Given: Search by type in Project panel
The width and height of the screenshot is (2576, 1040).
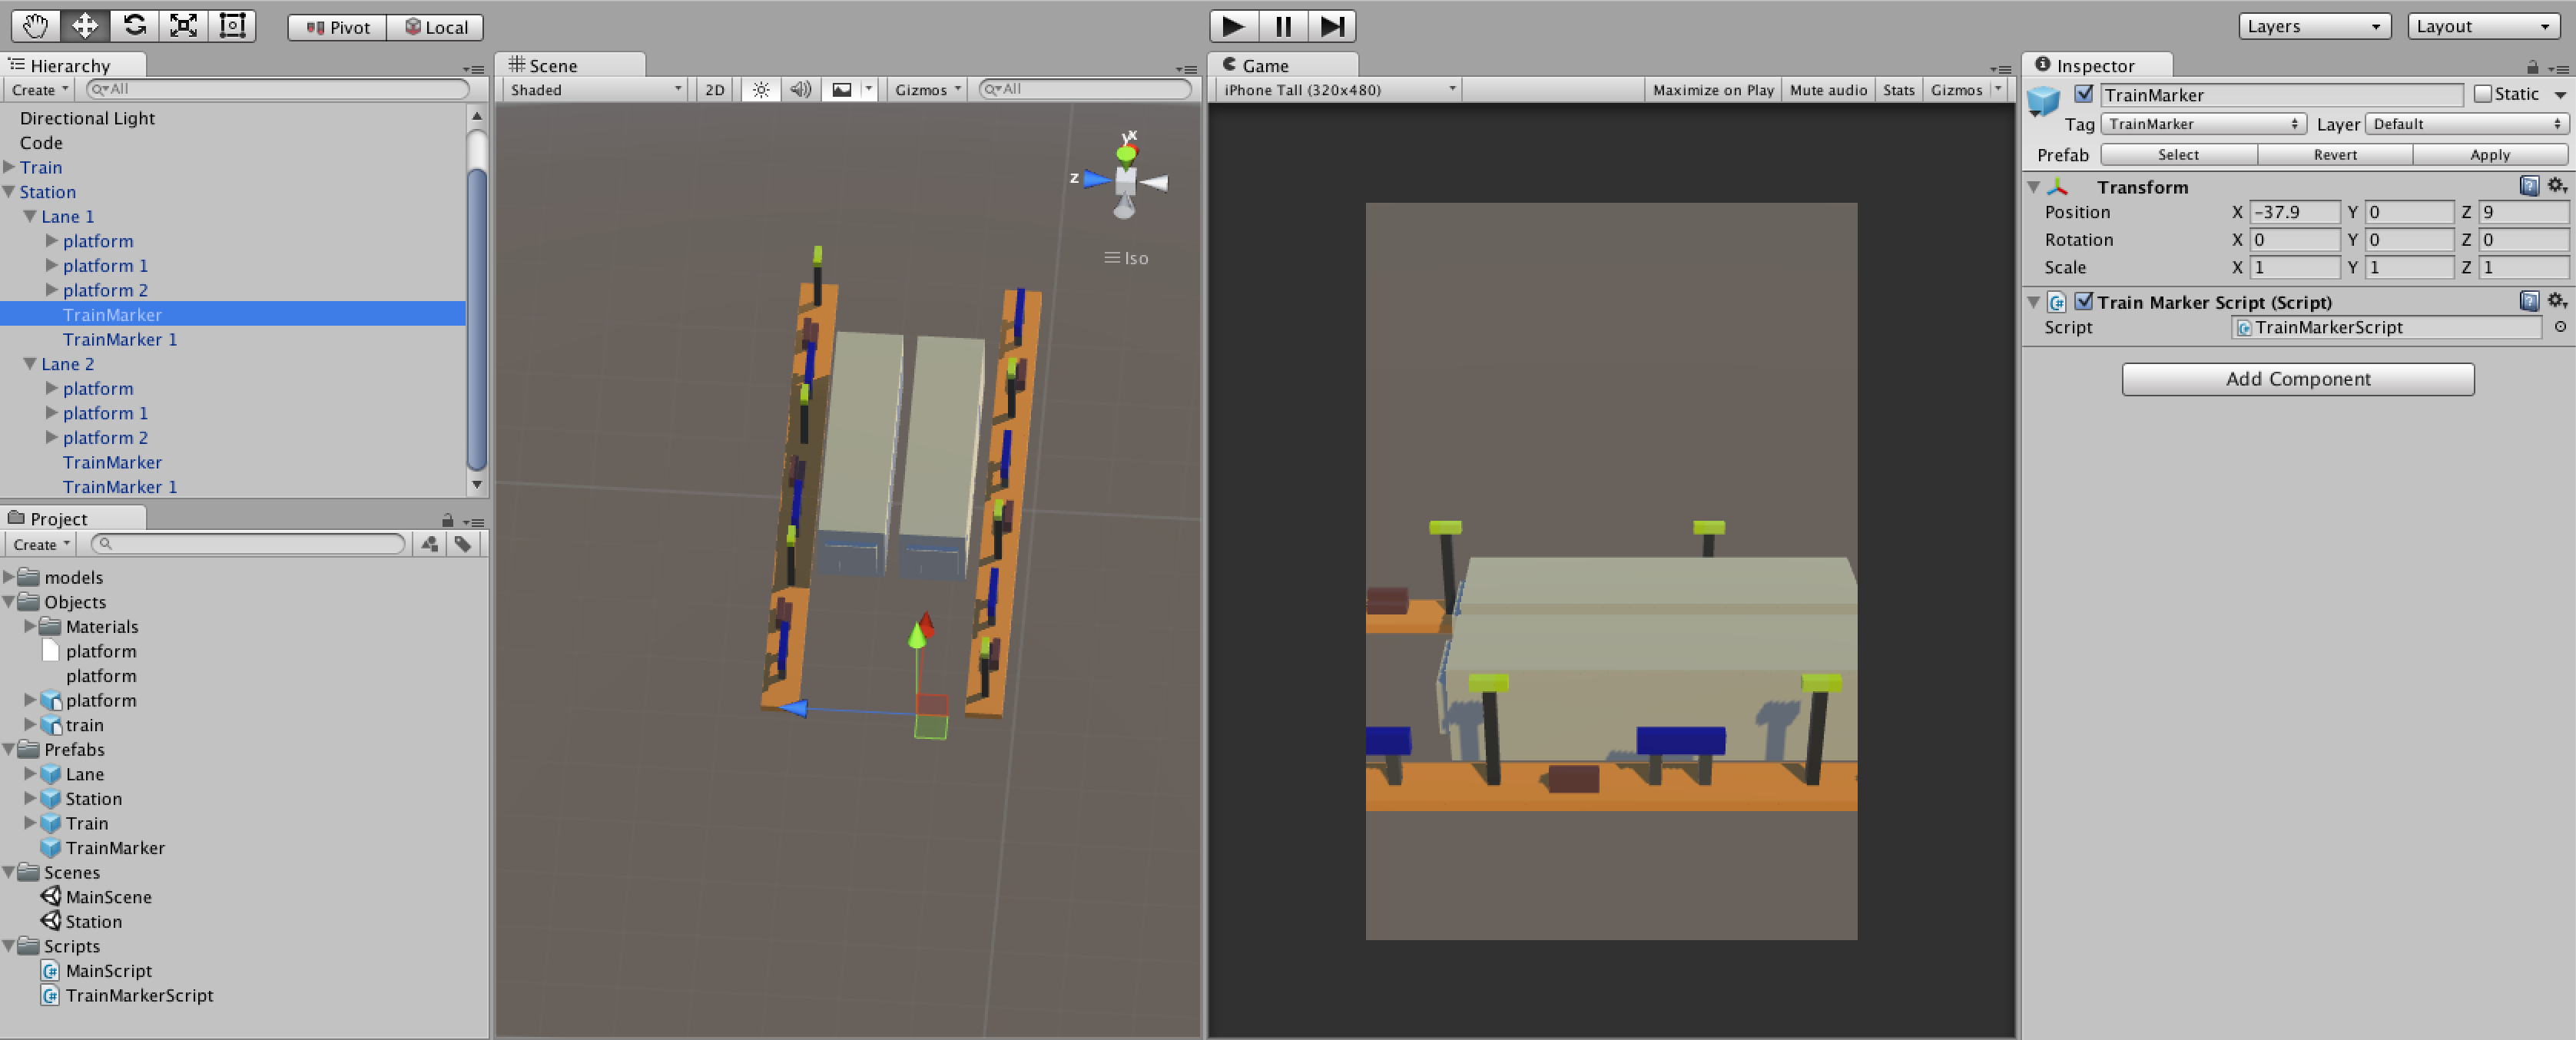Looking at the screenshot, I should pyautogui.click(x=430, y=544).
